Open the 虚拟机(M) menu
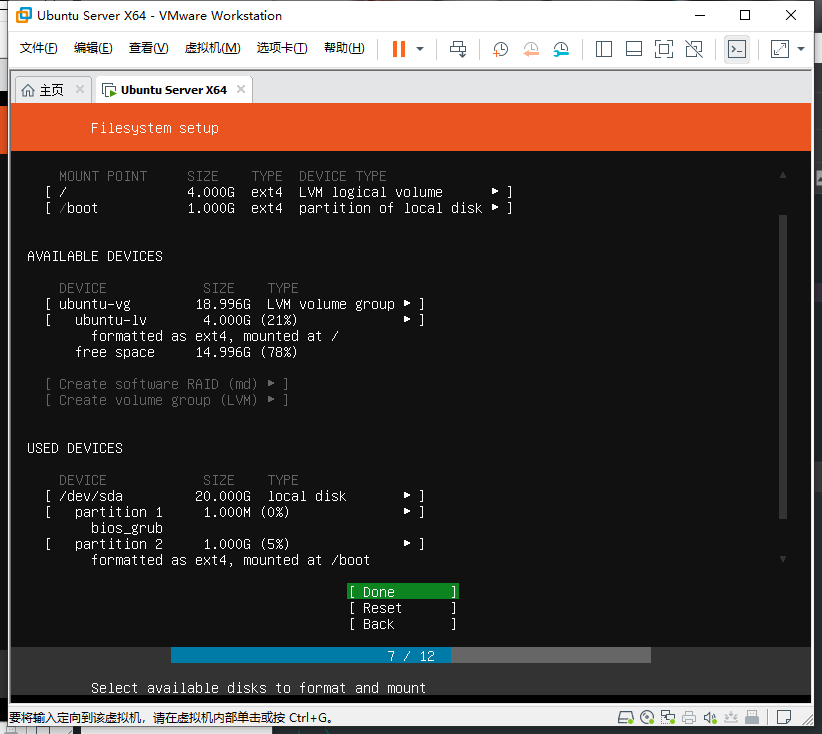822x734 pixels. click(x=212, y=48)
